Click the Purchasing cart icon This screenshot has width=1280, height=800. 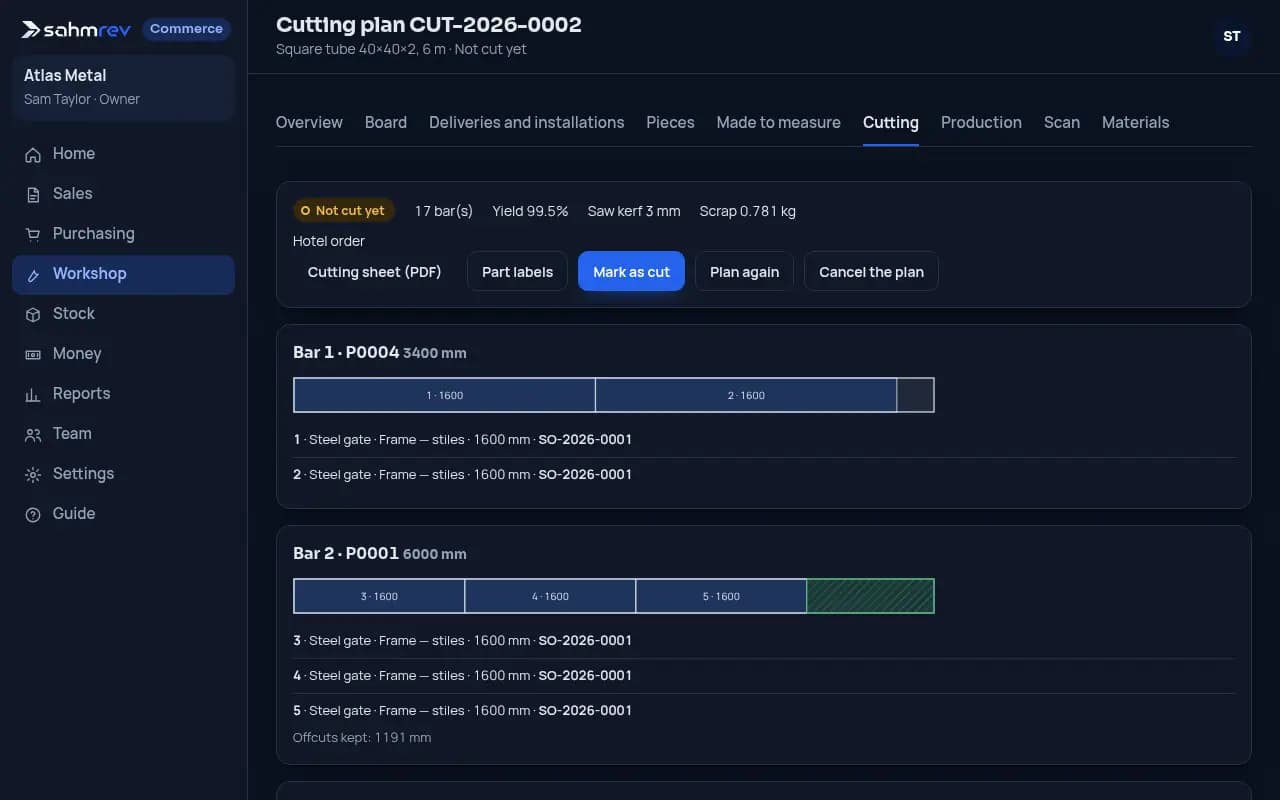click(x=33, y=234)
